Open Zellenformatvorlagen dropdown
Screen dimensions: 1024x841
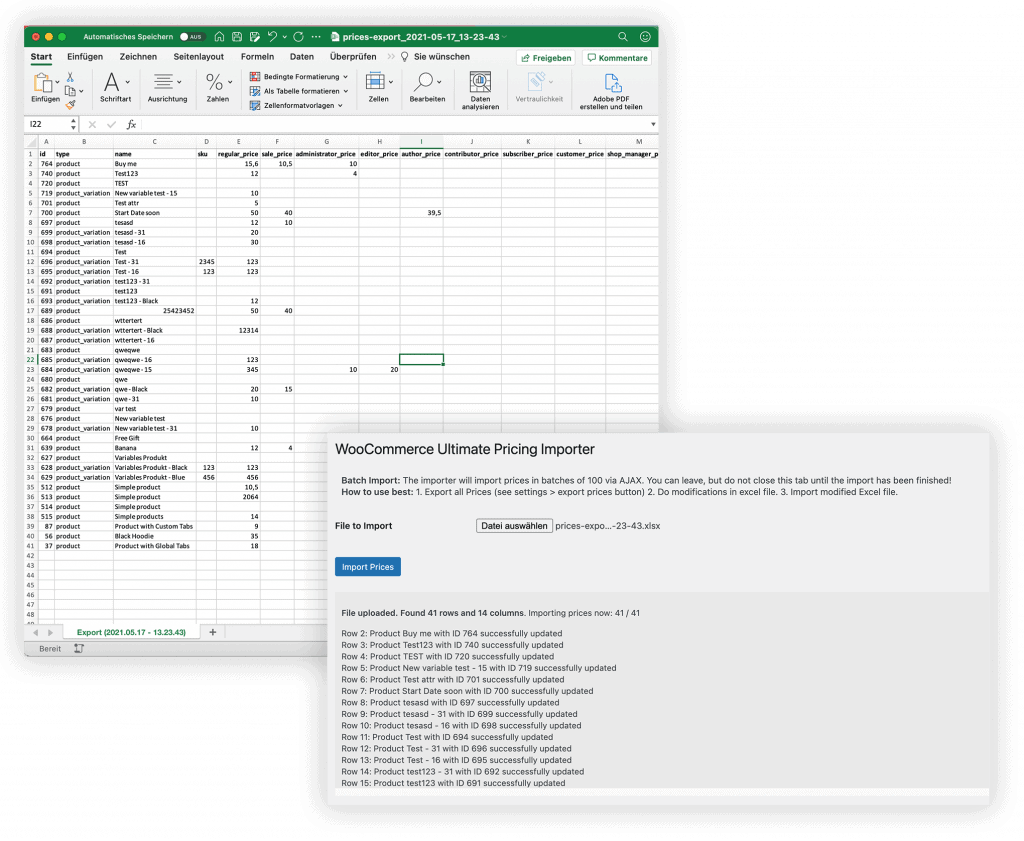click(296, 105)
